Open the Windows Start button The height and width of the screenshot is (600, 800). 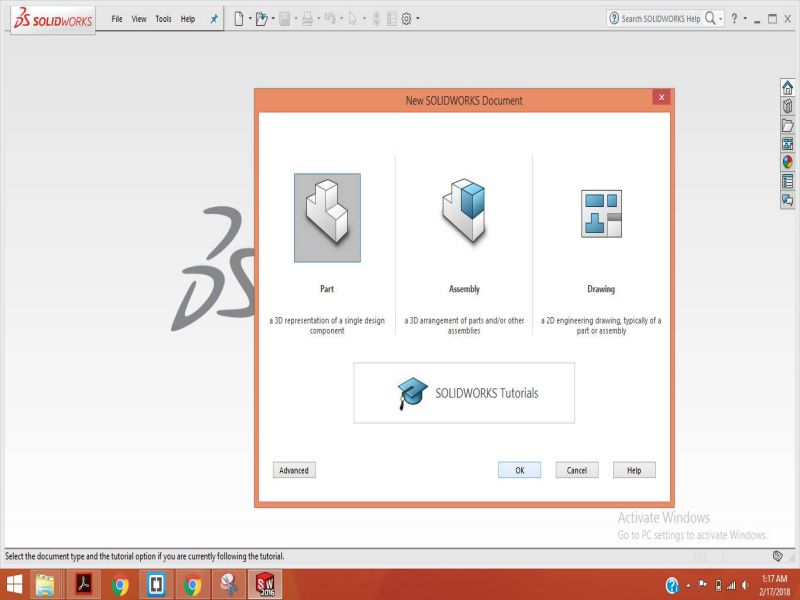click(x=14, y=585)
